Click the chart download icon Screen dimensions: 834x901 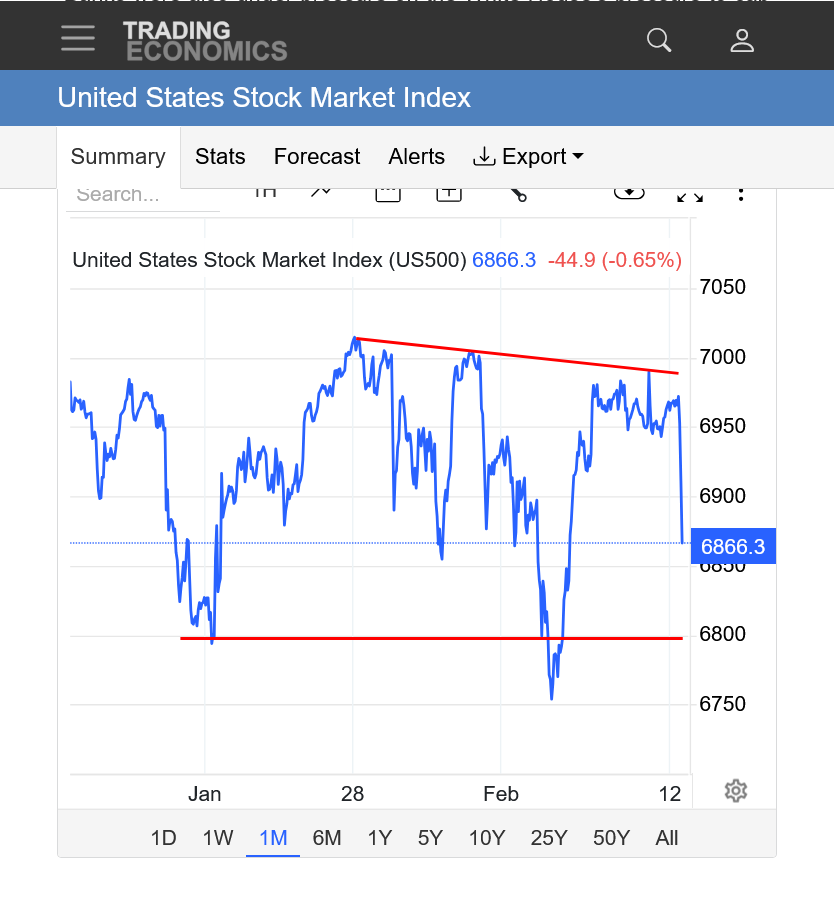[629, 192]
